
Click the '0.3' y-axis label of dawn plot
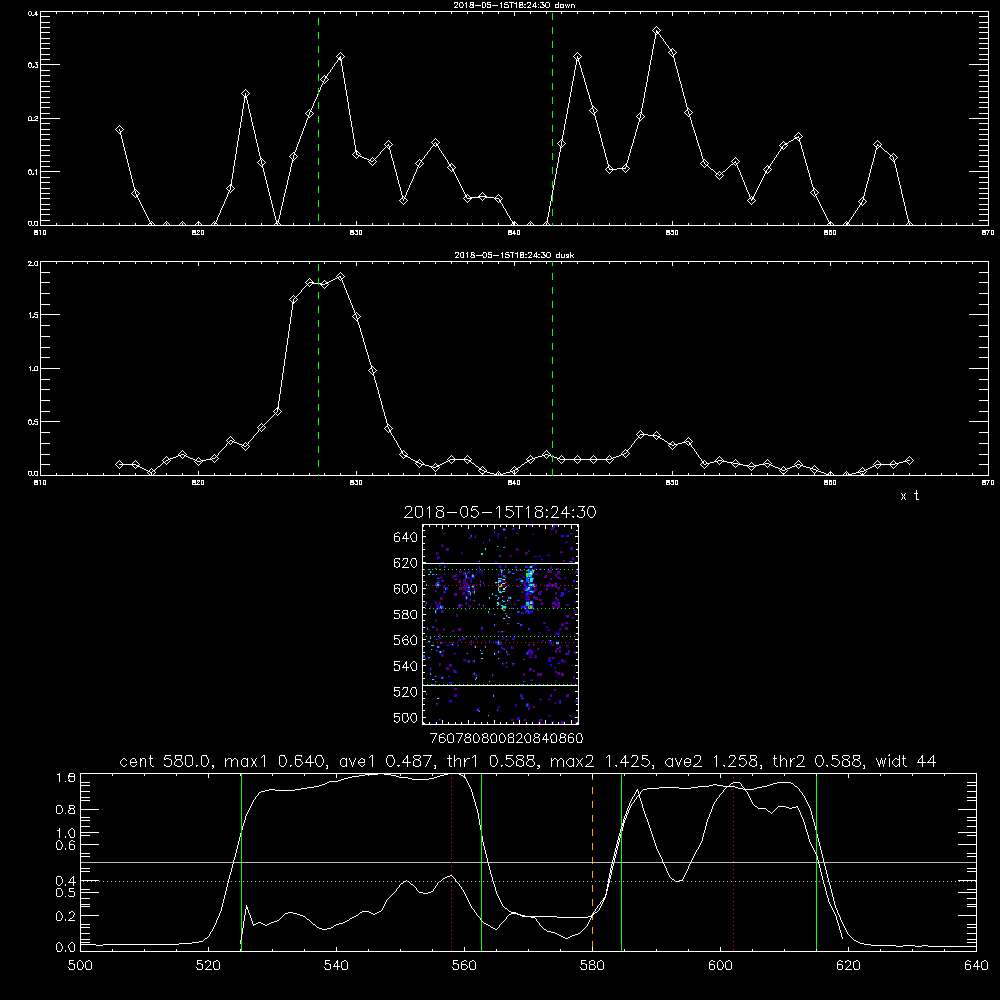33,65
